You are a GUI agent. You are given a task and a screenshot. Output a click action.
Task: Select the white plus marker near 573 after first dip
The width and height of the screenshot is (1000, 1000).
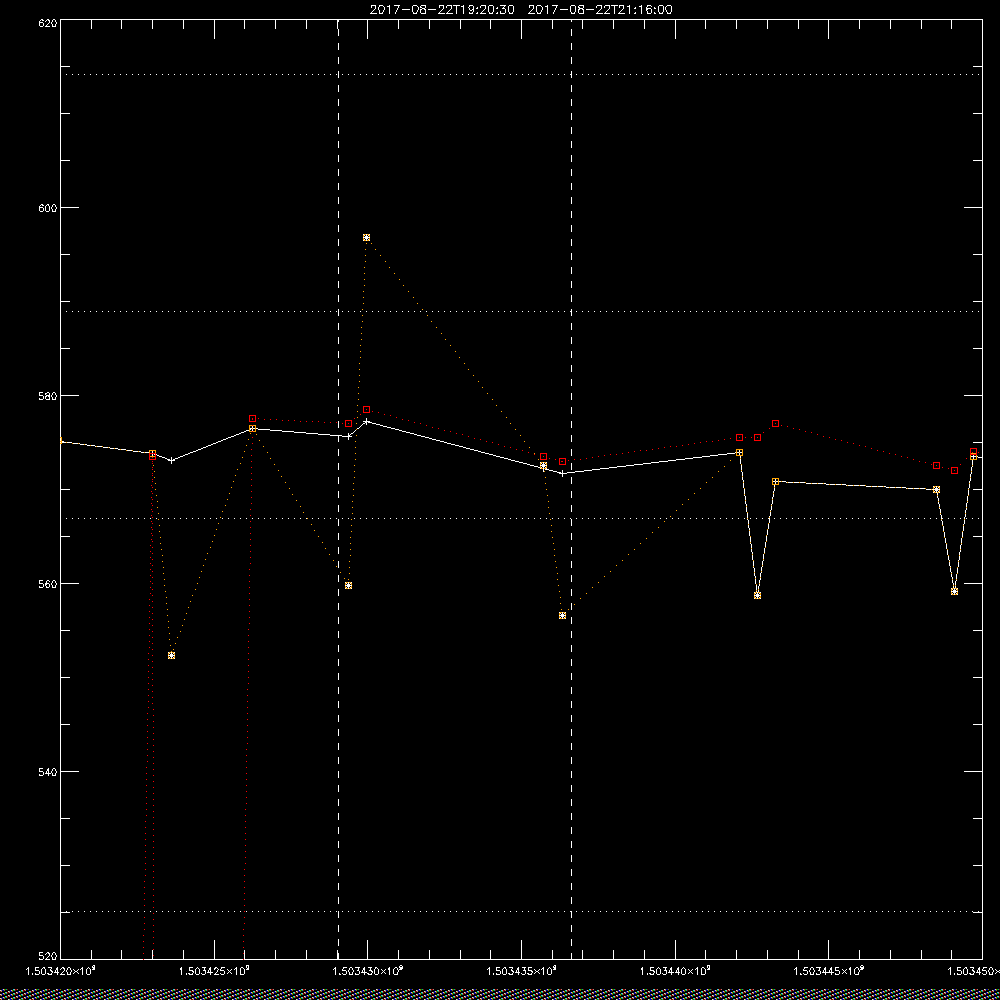[172, 460]
